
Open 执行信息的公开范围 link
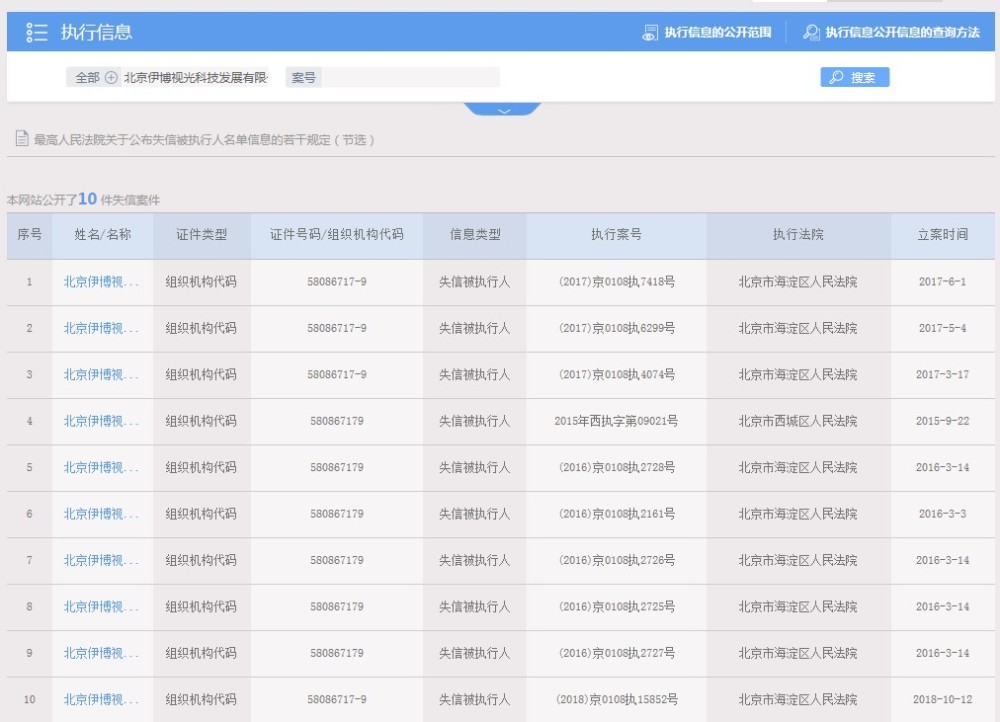click(717, 32)
